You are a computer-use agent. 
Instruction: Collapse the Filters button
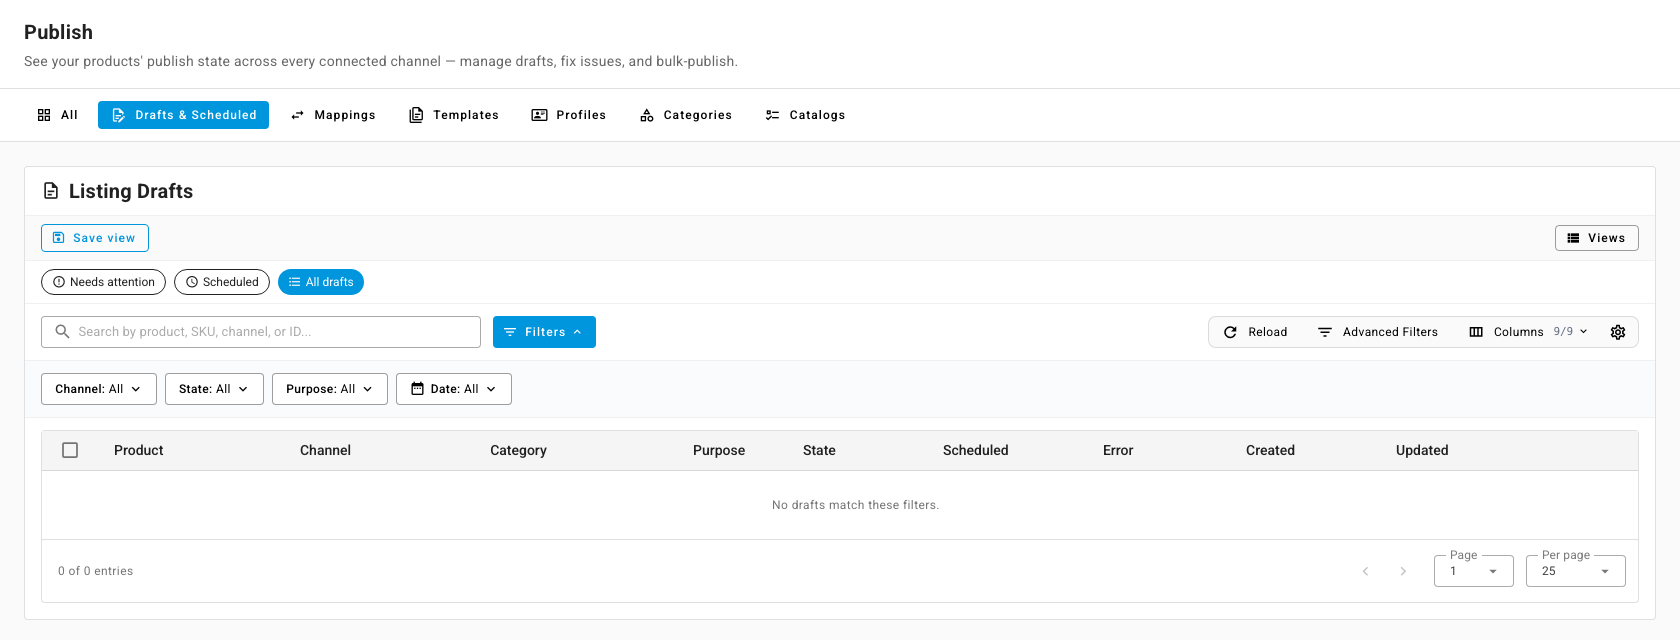pyautogui.click(x=544, y=332)
